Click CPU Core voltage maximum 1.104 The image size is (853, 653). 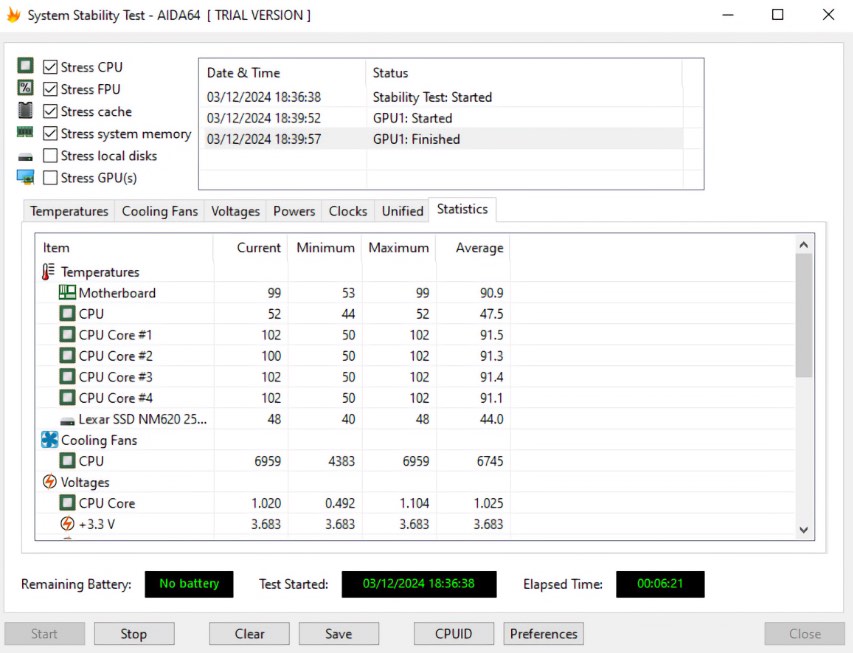tap(415, 503)
